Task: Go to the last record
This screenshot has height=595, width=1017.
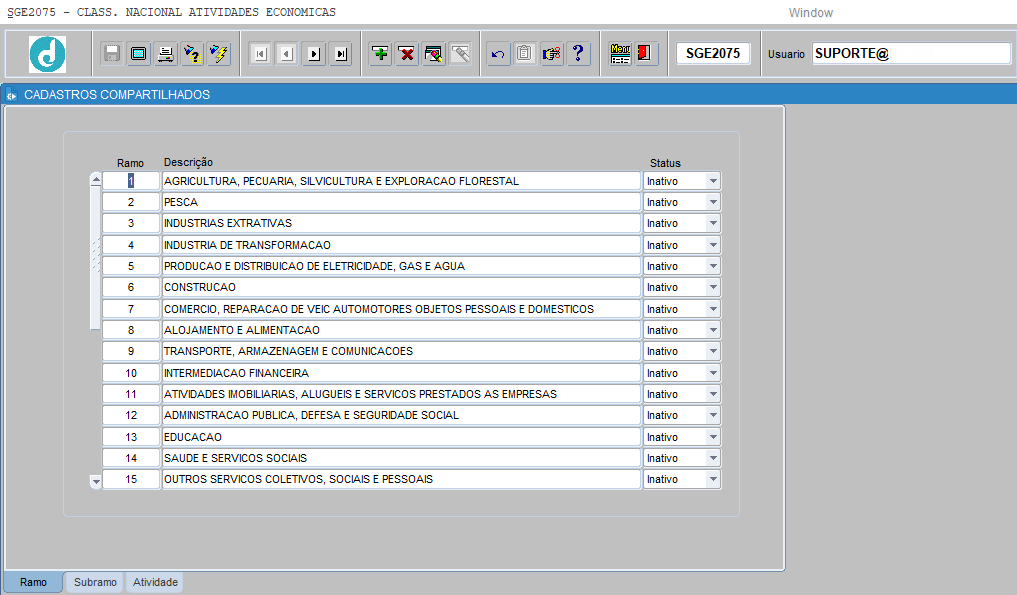Action: click(341, 54)
